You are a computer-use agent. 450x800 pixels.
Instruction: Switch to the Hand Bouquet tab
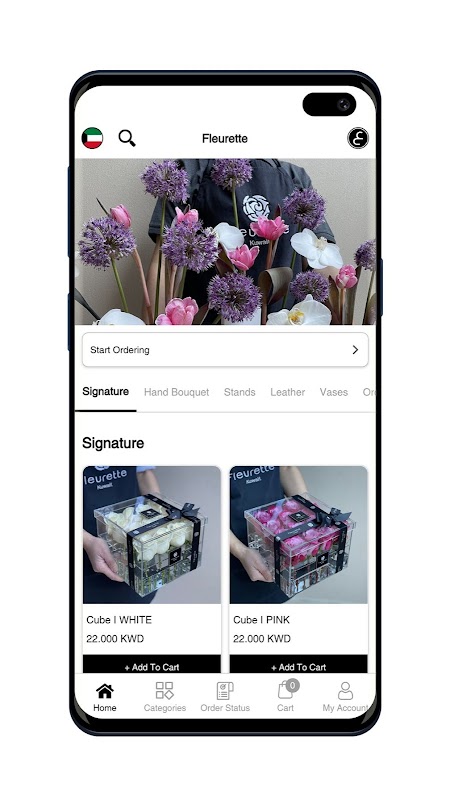pos(177,392)
